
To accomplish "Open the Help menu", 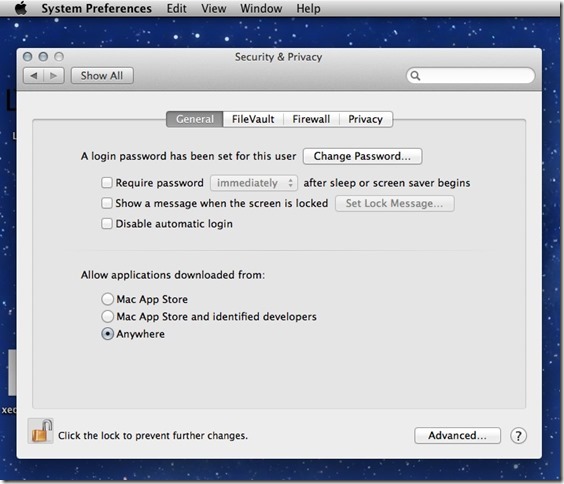I will pos(308,8).
